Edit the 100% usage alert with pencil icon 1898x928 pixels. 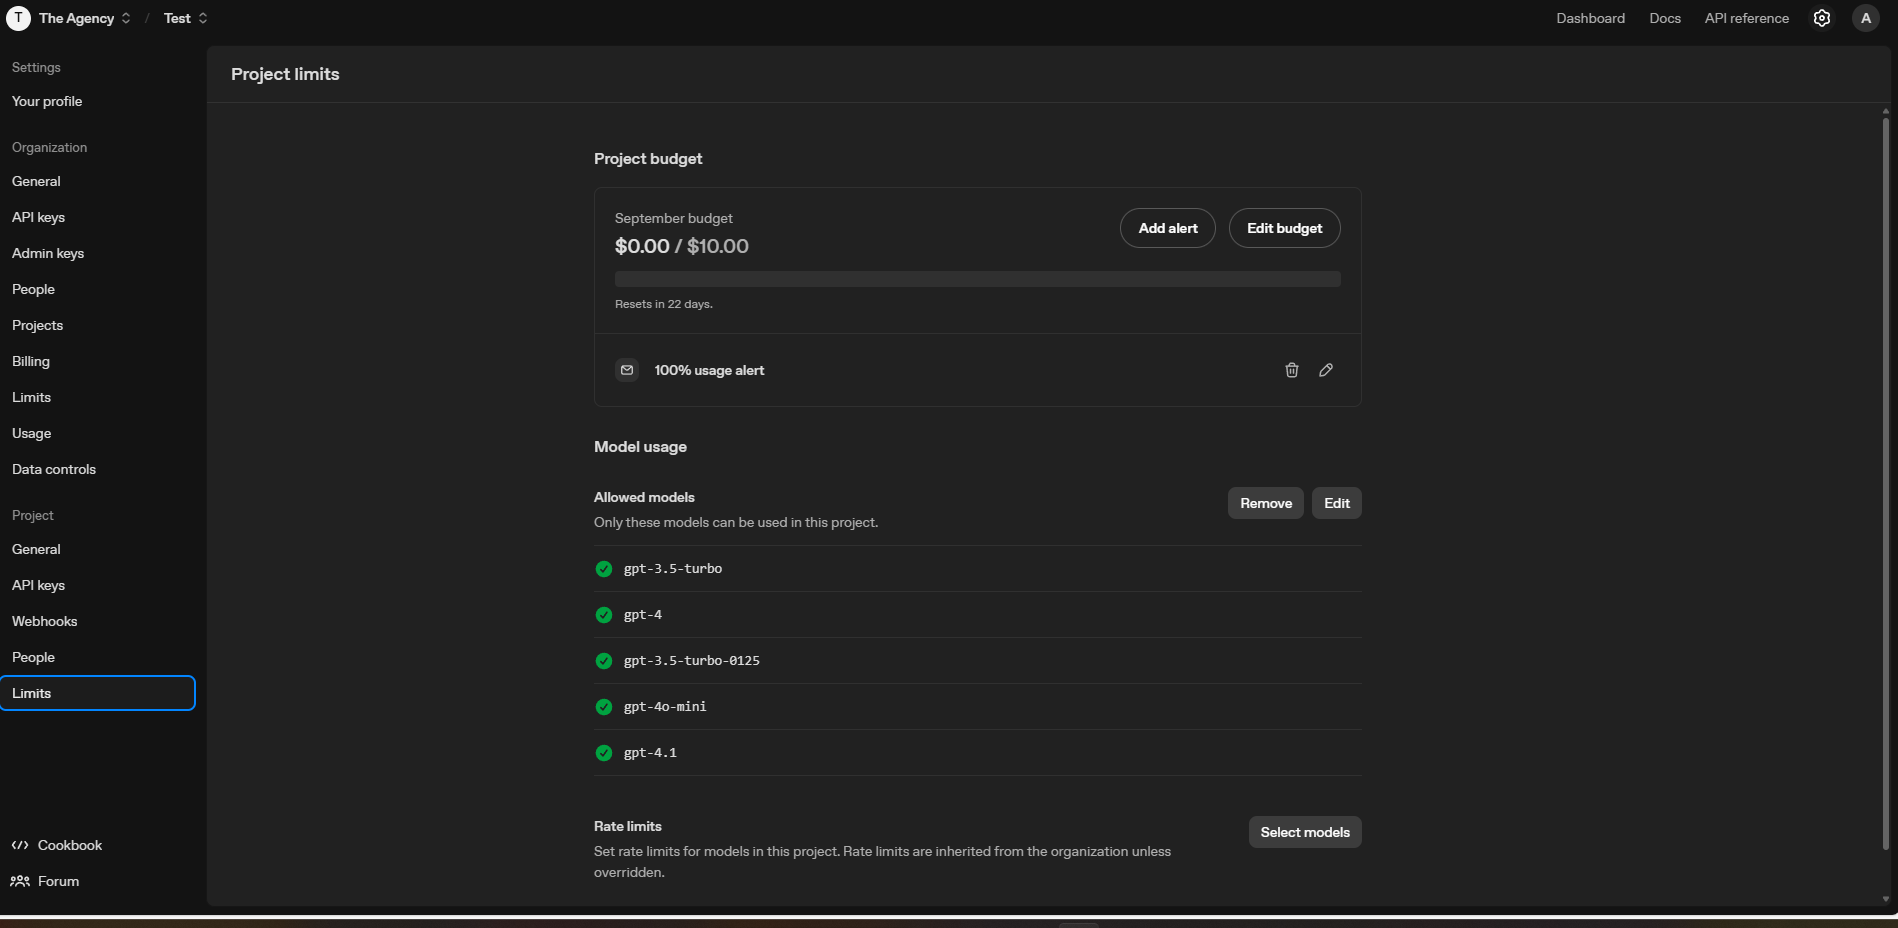pyautogui.click(x=1326, y=370)
